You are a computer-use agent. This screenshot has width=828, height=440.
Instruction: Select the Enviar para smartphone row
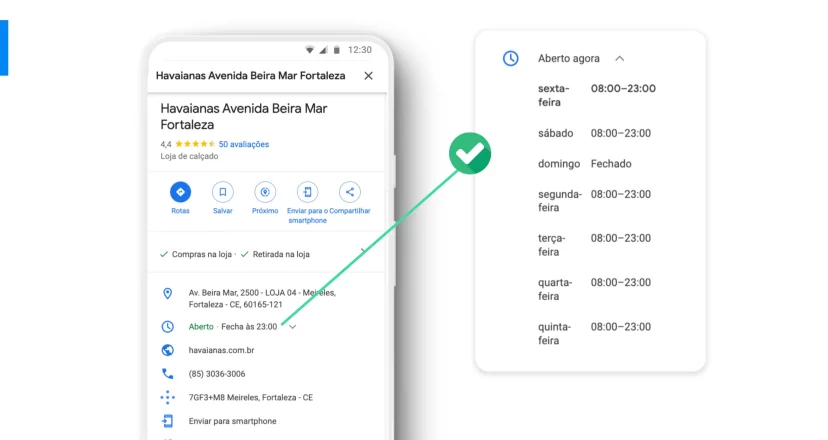click(267, 421)
